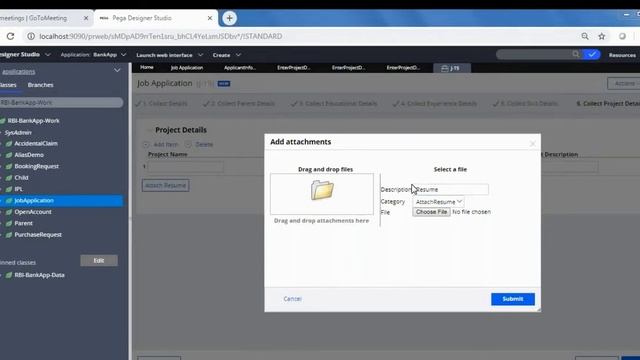Switch to the Branches tab in sidebar
The width and height of the screenshot is (640, 360).
[x=40, y=85]
